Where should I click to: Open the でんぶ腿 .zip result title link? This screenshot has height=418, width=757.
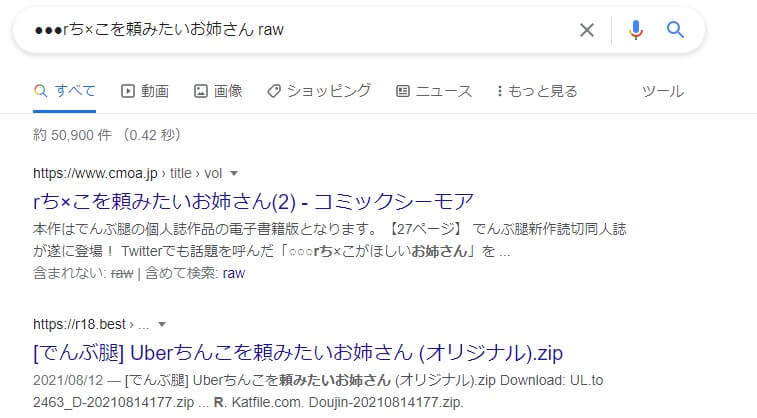click(298, 353)
